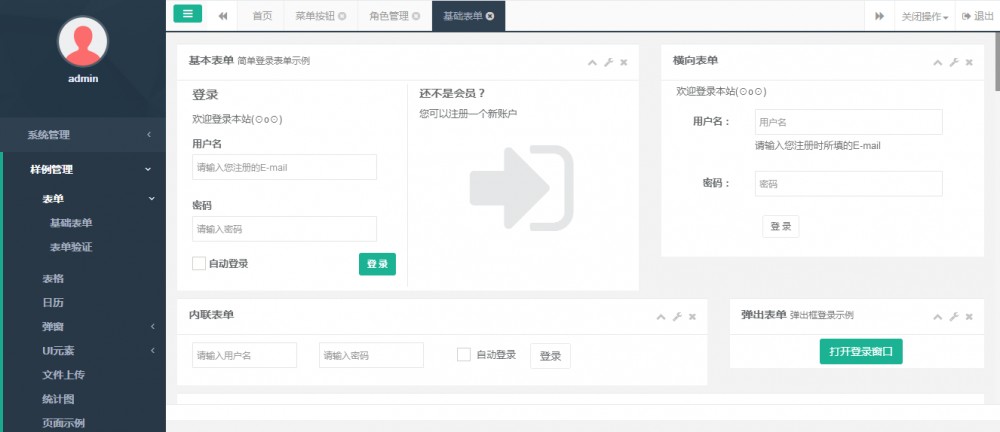Collapse the 表单 submenu
Image resolution: width=1000 pixels, height=432 pixels.
tap(83, 198)
